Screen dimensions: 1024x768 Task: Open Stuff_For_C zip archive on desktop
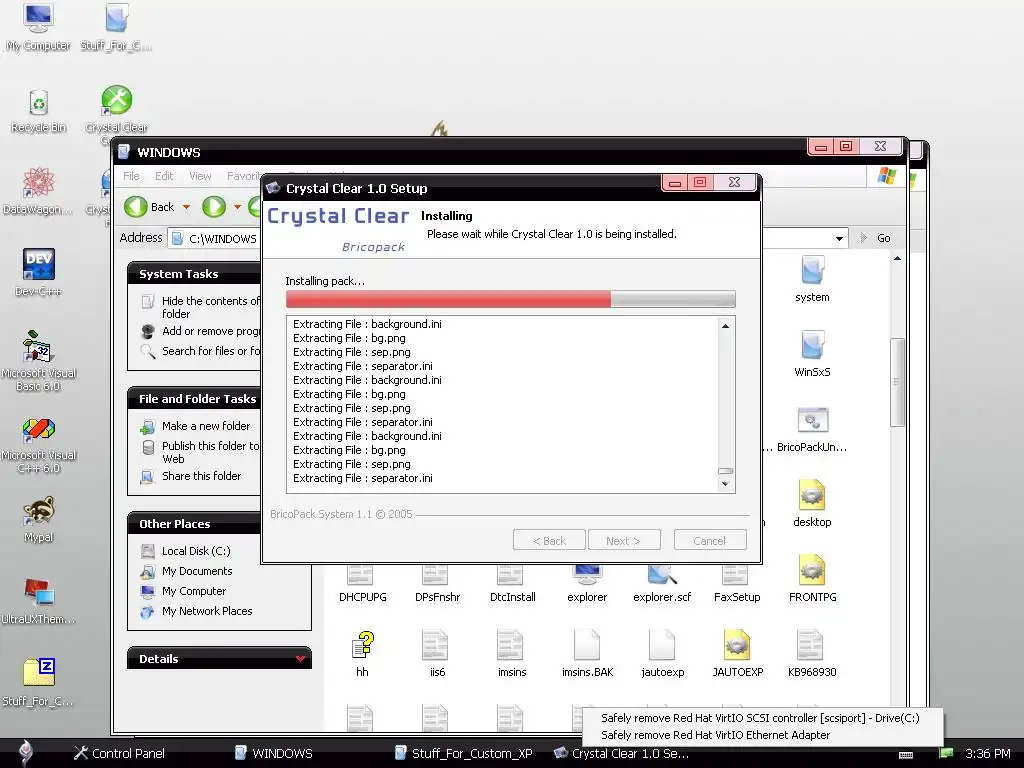(x=38, y=682)
